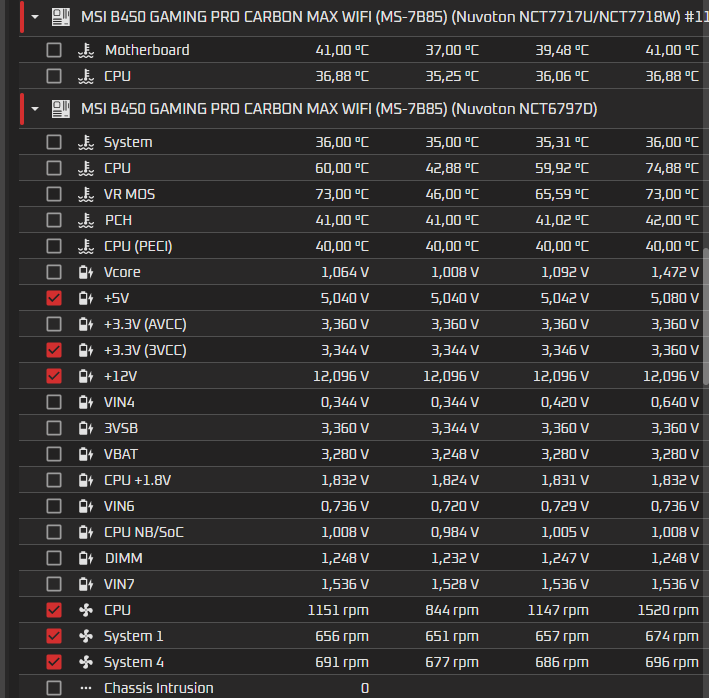The image size is (709, 698).
Task: Uncheck the +12V voltage checkbox
Action: [x=54, y=376]
